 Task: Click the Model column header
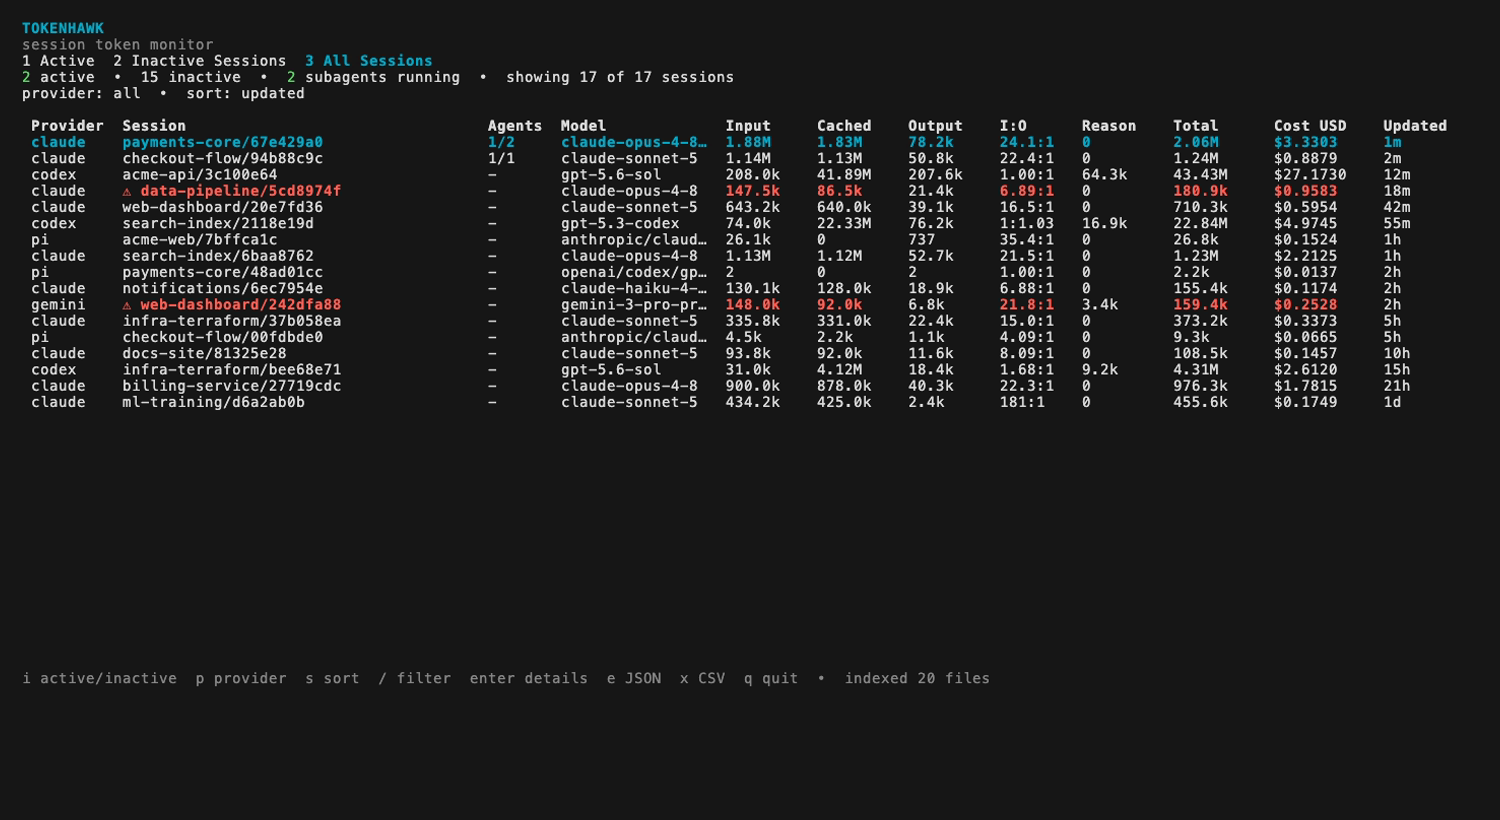click(583, 126)
